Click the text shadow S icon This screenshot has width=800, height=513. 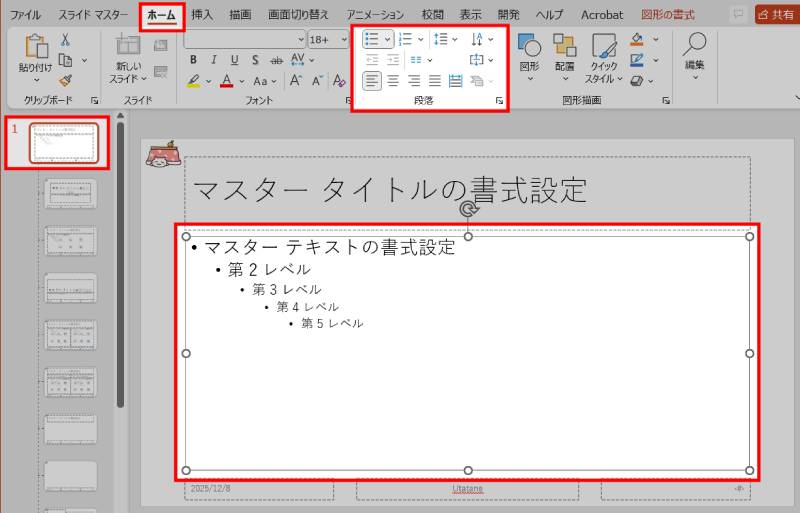255,60
